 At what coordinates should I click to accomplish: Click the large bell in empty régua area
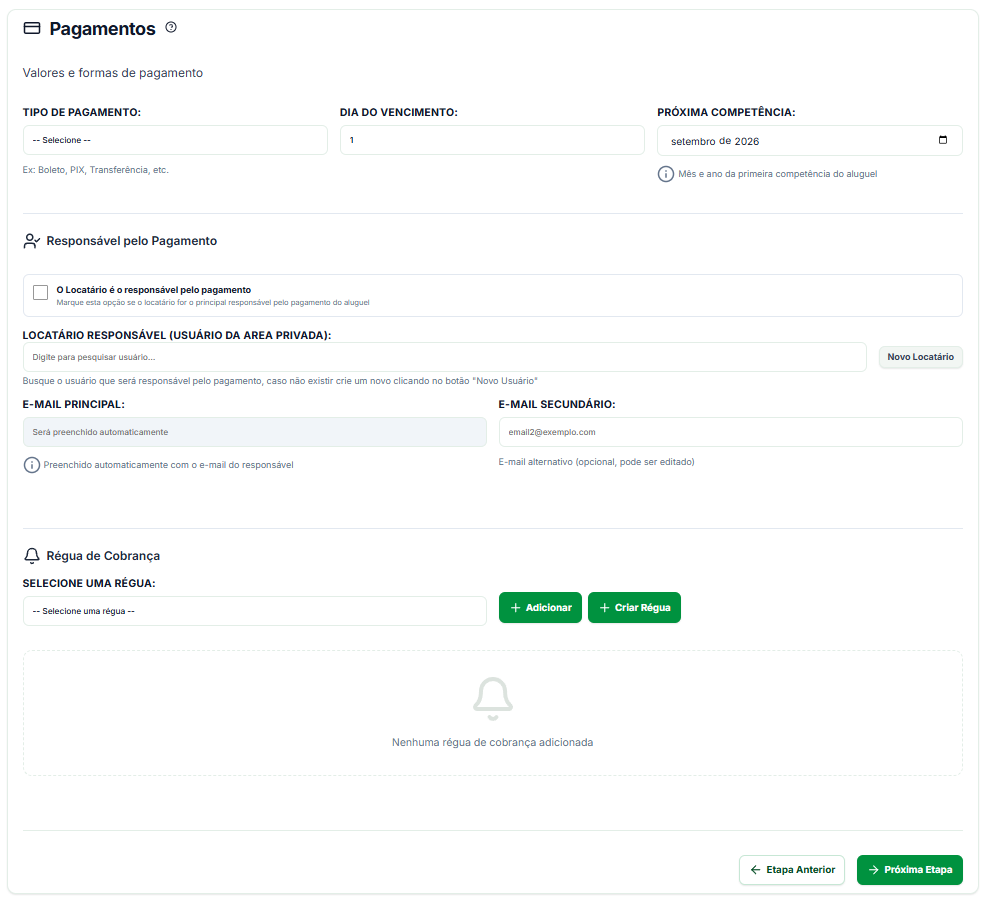[492, 699]
